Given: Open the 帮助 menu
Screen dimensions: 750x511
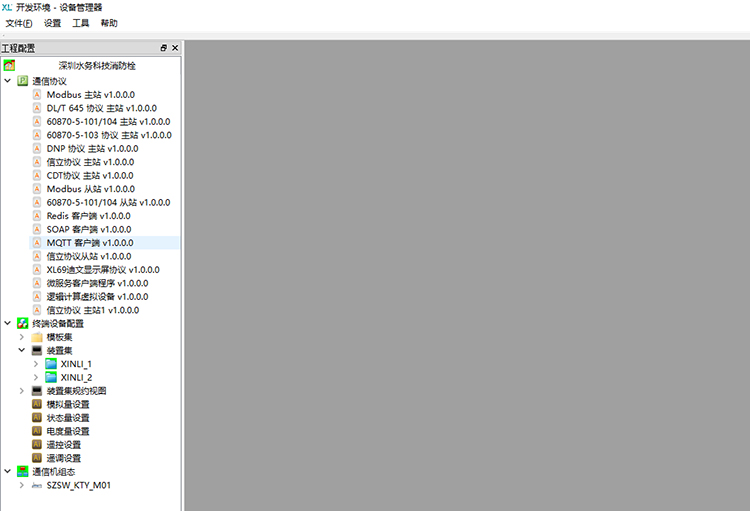Looking at the screenshot, I should click(x=109, y=23).
